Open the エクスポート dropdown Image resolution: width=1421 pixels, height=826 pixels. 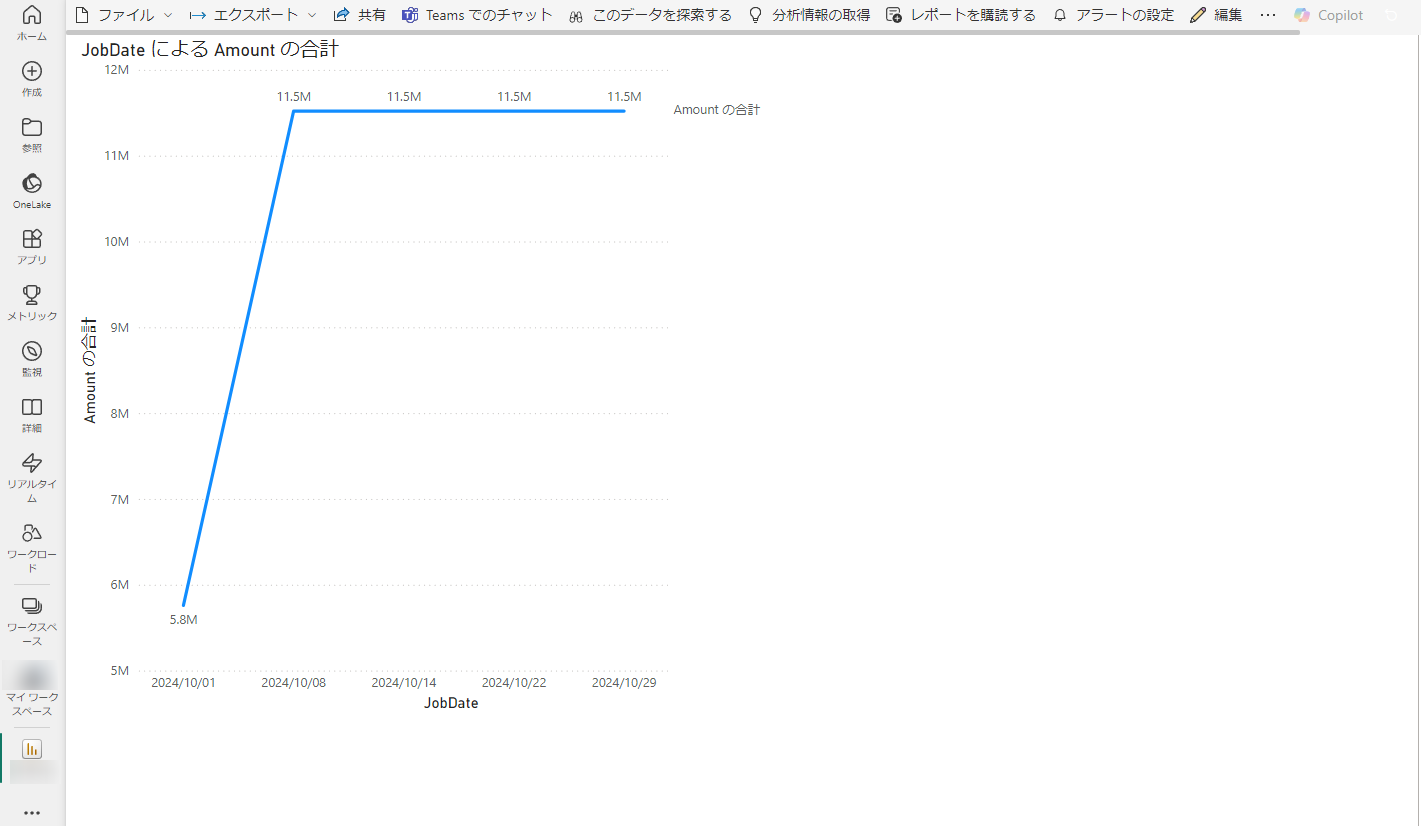(311, 15)
